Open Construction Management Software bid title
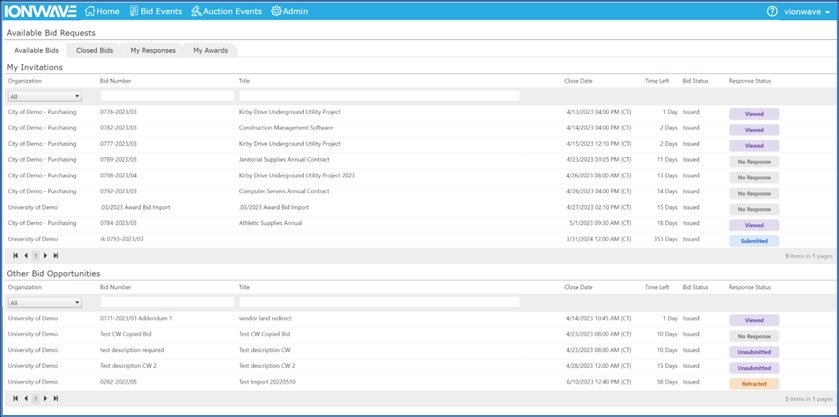Viewport: 839px width, 417px height. pyautogui.click(x=286, y=128)
